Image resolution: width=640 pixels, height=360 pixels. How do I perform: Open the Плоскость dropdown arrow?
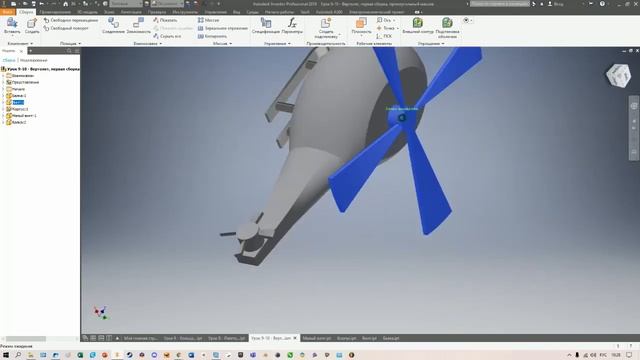[x=361, y=36]
